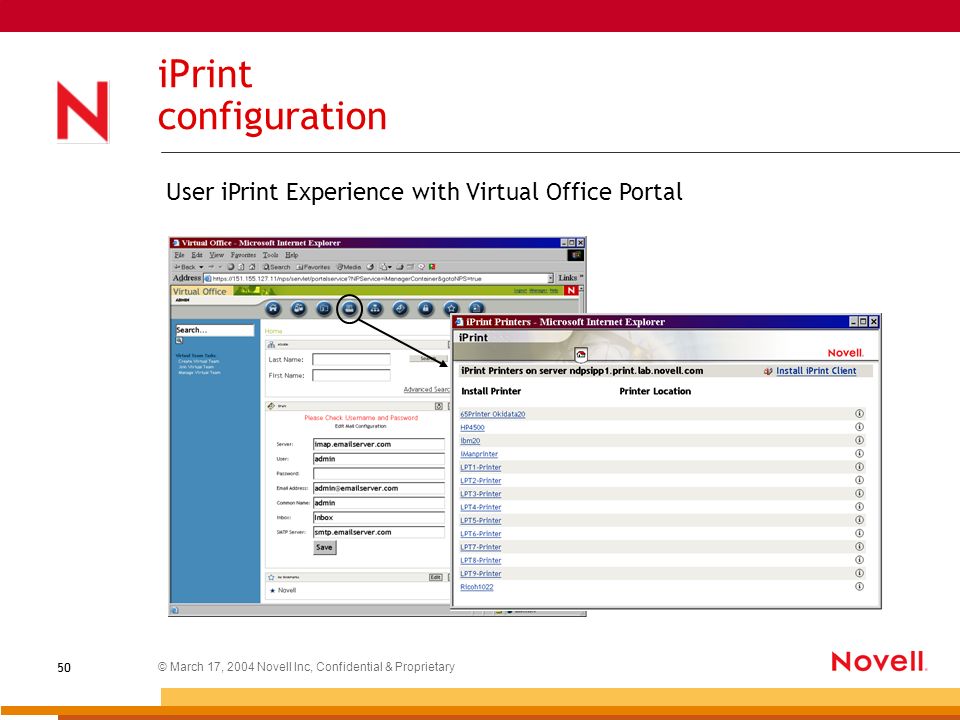Image resolution: width=960 pixels, height=720 pixels.
Task: Click the Create Virtual Team link
Action: coord(198,361)
